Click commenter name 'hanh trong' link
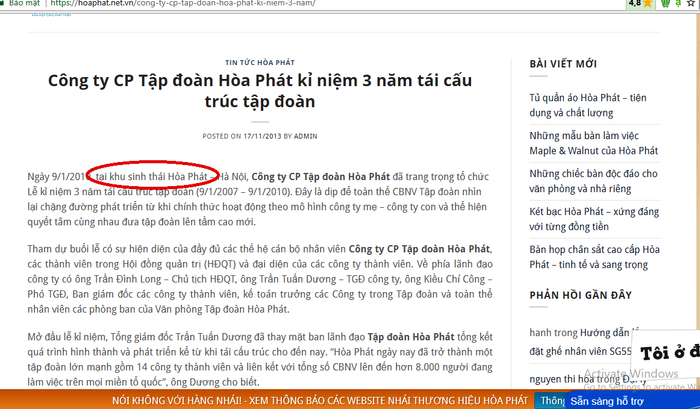Viewport: 700px width, 409px height. click(x=553, y=332)
